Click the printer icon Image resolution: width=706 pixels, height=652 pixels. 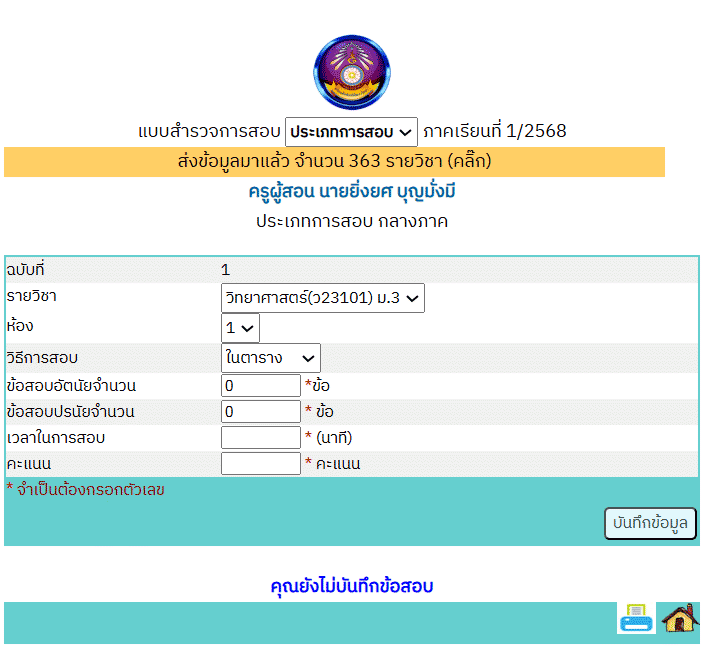(x=636, y=619)
